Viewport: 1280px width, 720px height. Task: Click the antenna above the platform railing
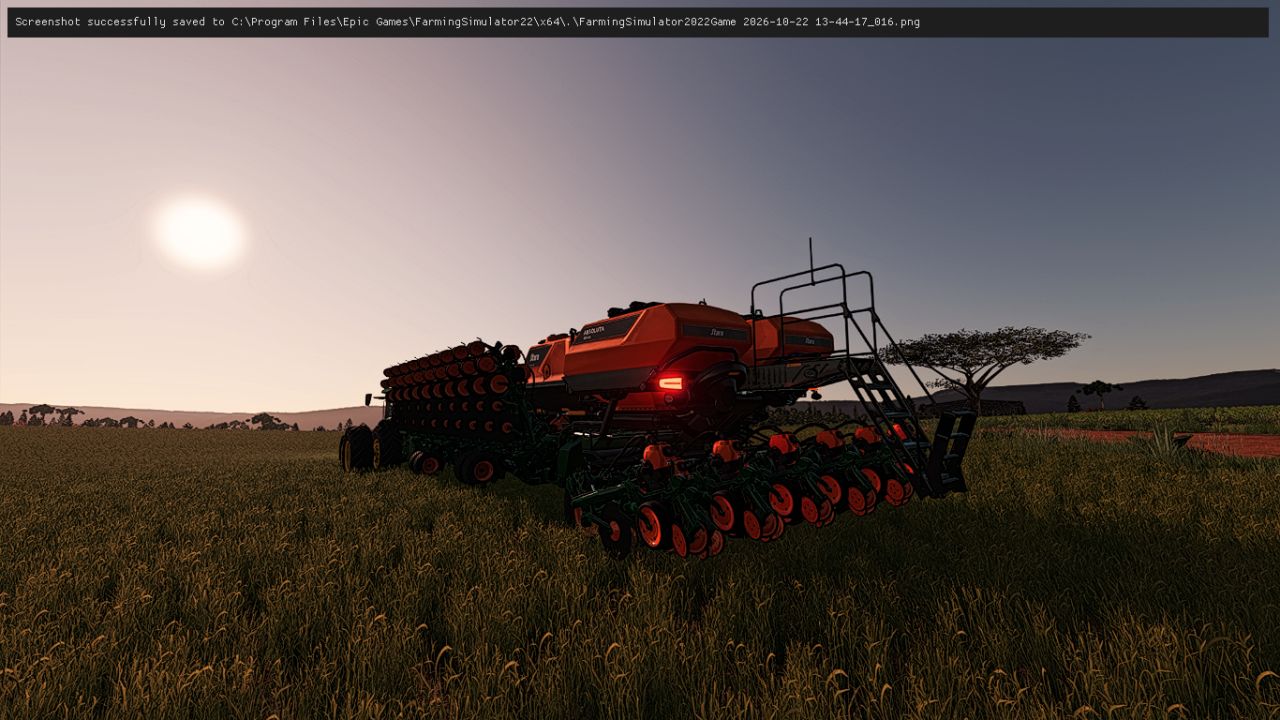[811, 261]
